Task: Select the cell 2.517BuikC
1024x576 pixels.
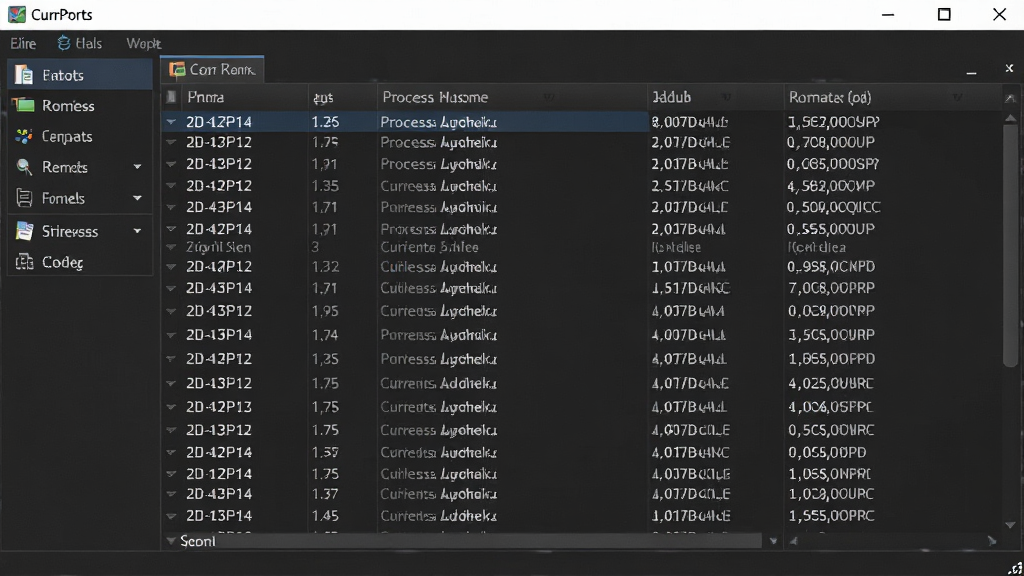Action: point(690,186)
